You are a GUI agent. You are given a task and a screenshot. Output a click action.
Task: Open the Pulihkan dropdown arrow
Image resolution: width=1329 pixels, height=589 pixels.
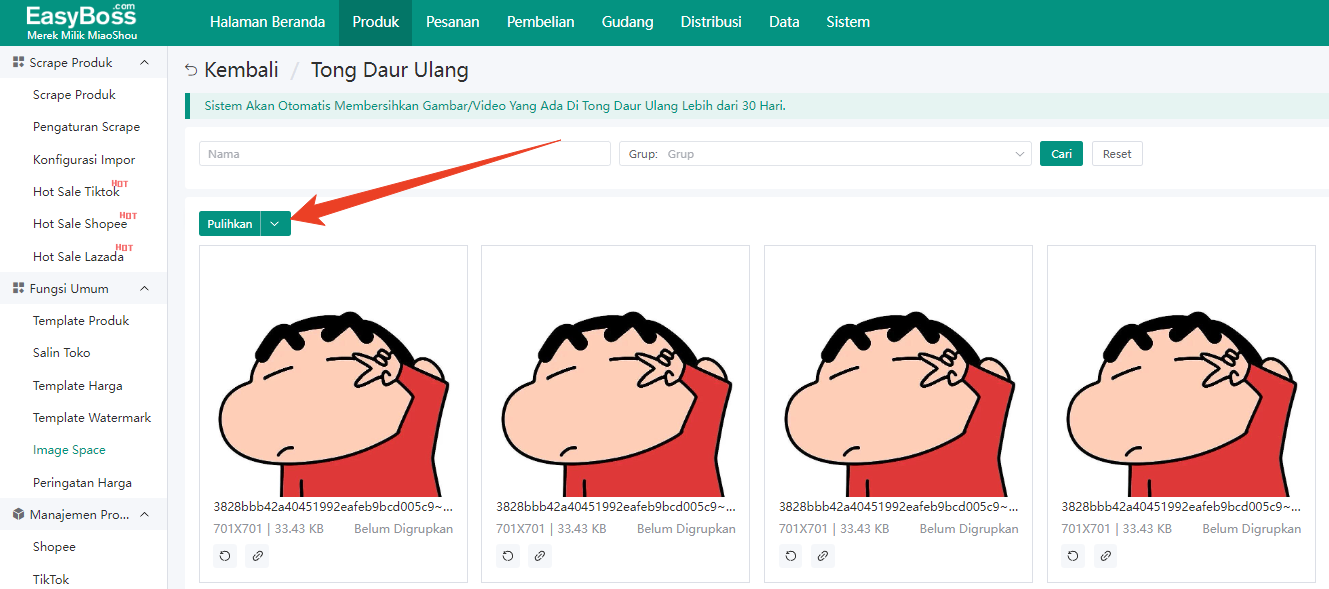click(275, 224)
